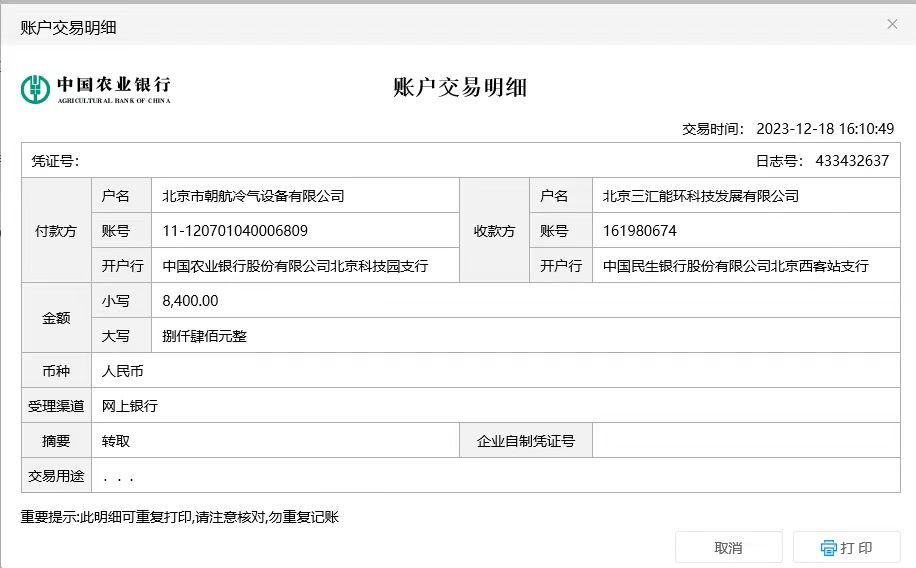Viewport: 916px width, 568px height.
Task: Click the 企业自制凭证号 label cell
Action: tap(526, 441)
